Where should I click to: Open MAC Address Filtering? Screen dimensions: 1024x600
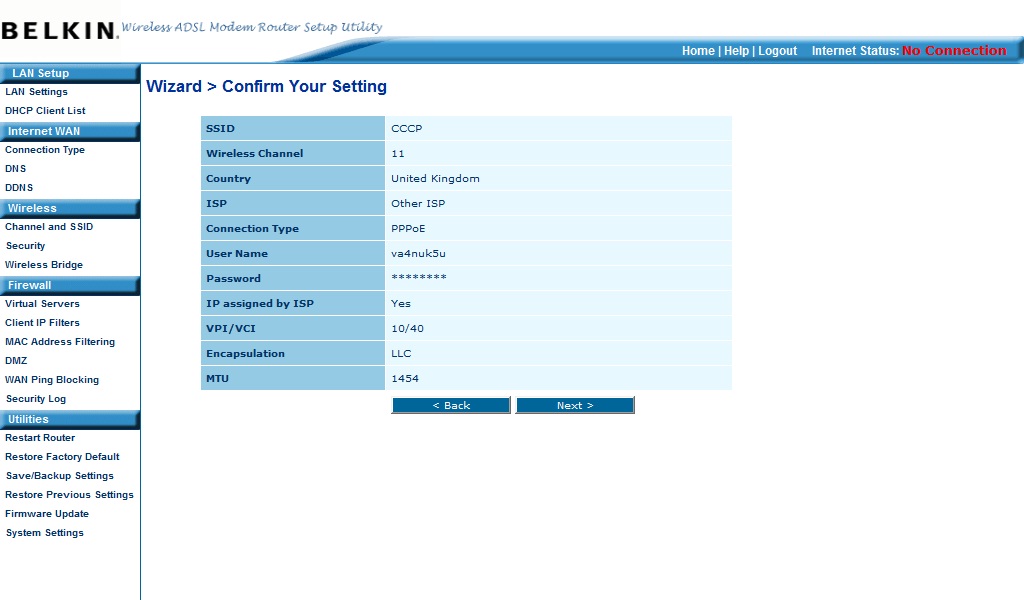coord(60,342)
